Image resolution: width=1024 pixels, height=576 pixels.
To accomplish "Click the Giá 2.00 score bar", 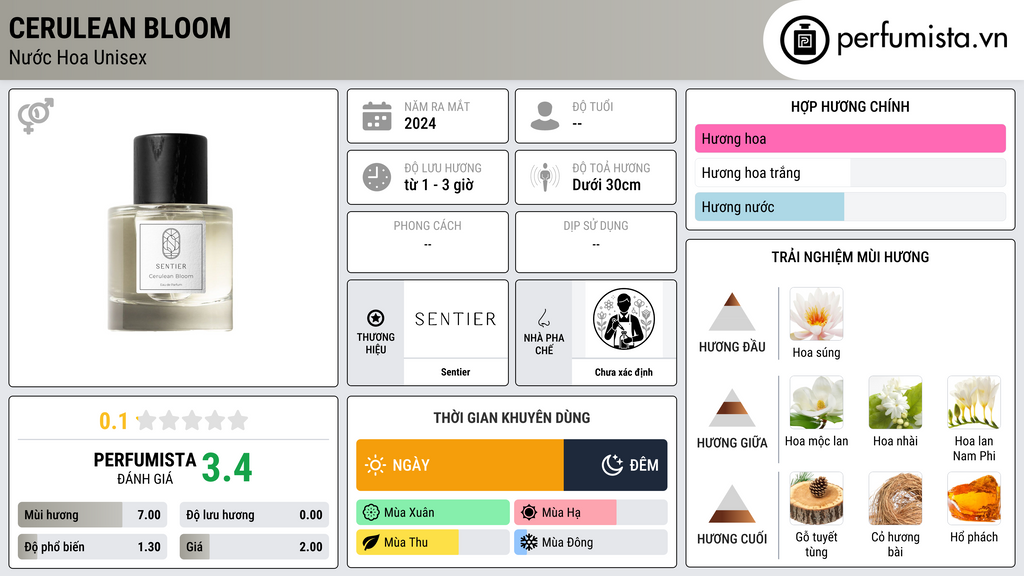I will (x=254, y=547).
